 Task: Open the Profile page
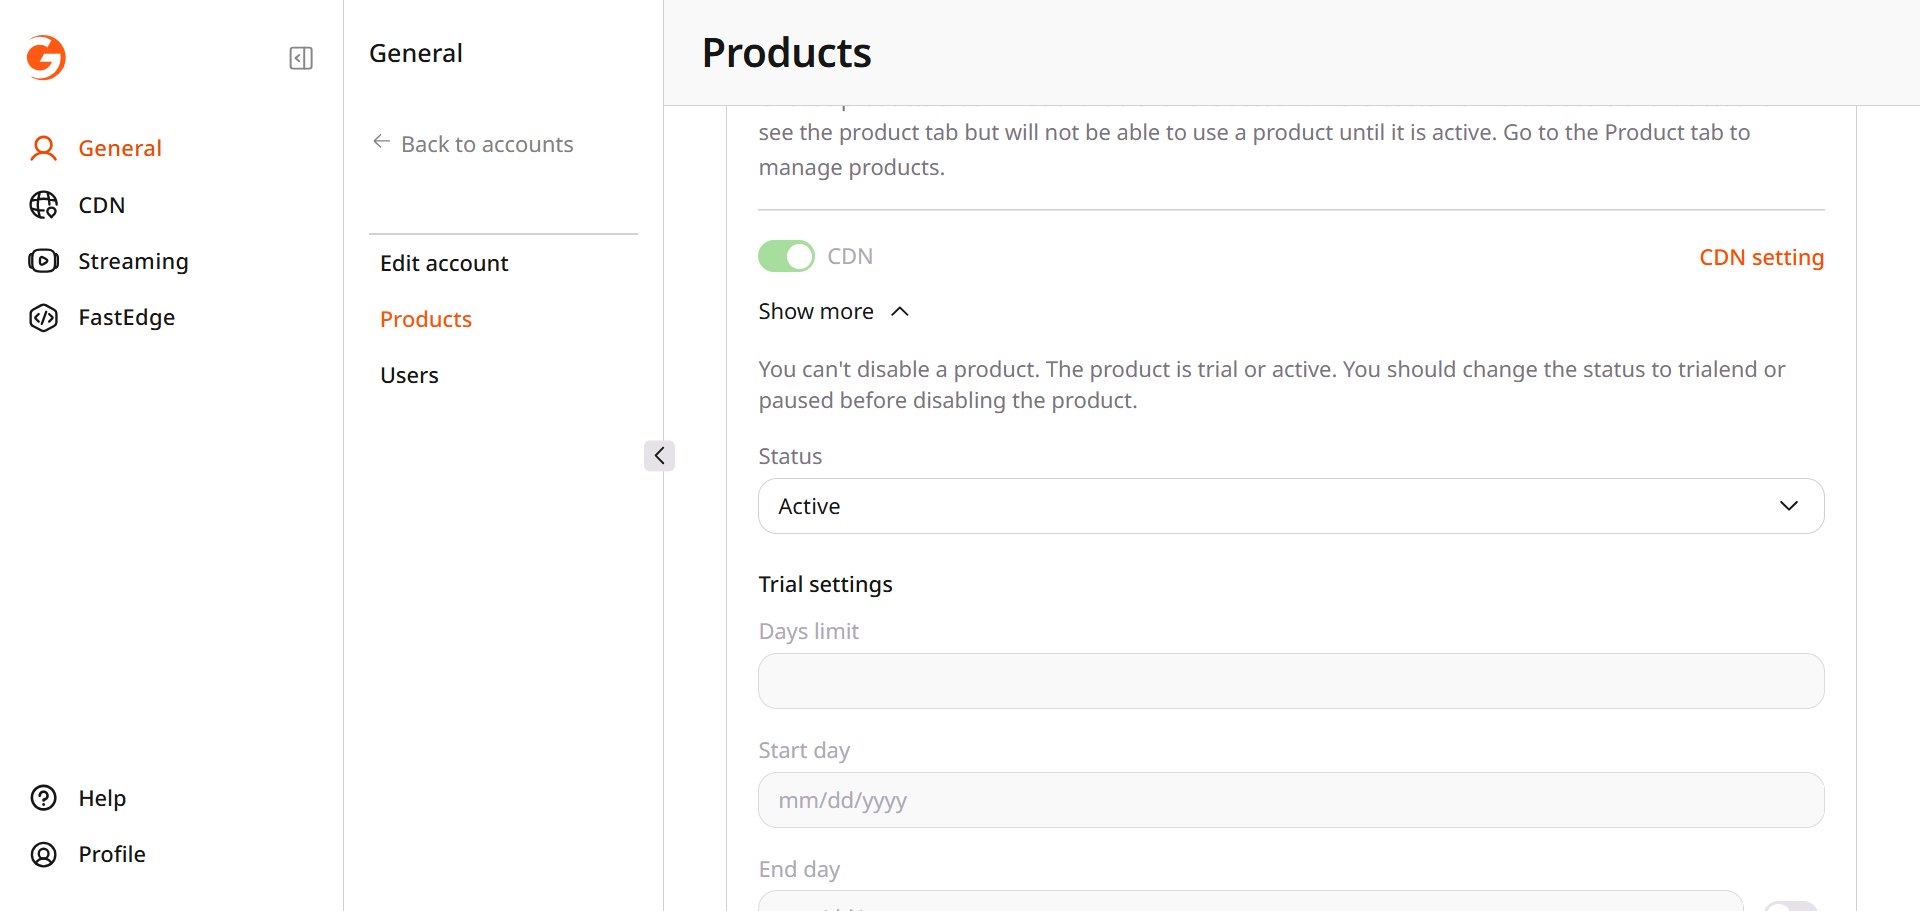tap(112, 854)
